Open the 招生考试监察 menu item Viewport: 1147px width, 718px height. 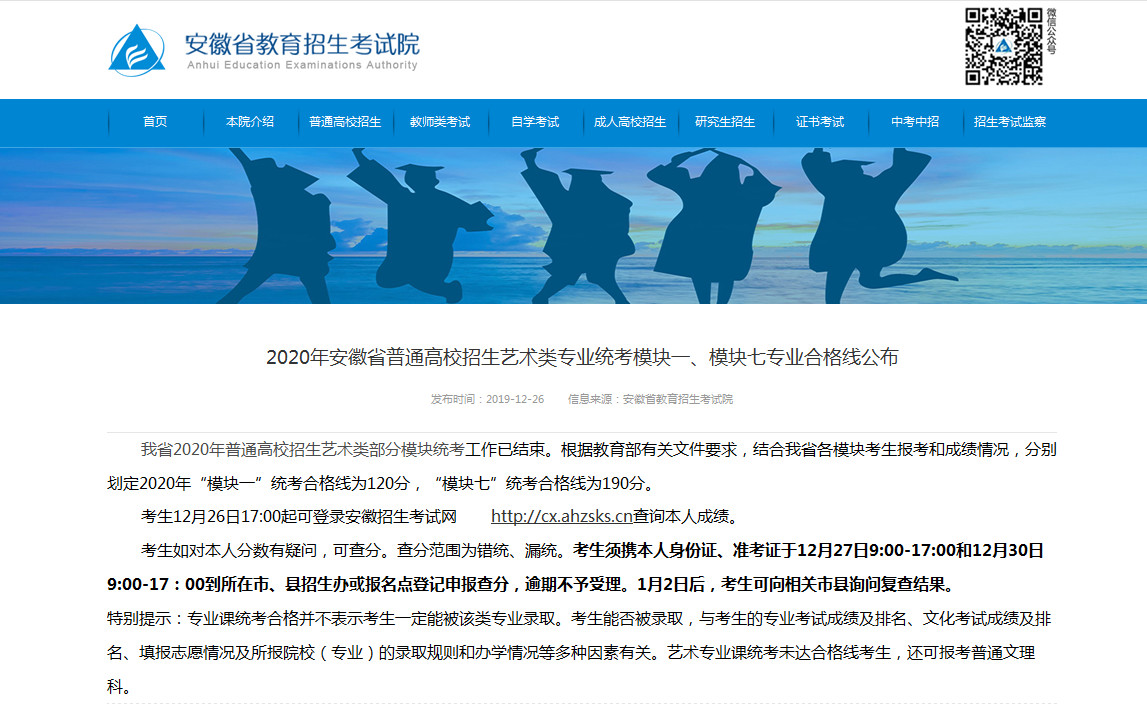click(x=1010, y=122)
